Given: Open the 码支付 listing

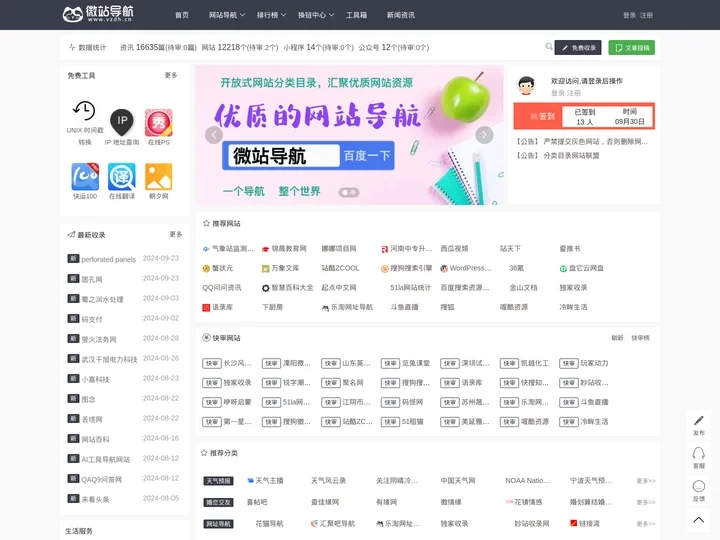Looking at the screenshot, I should (92, 319).
